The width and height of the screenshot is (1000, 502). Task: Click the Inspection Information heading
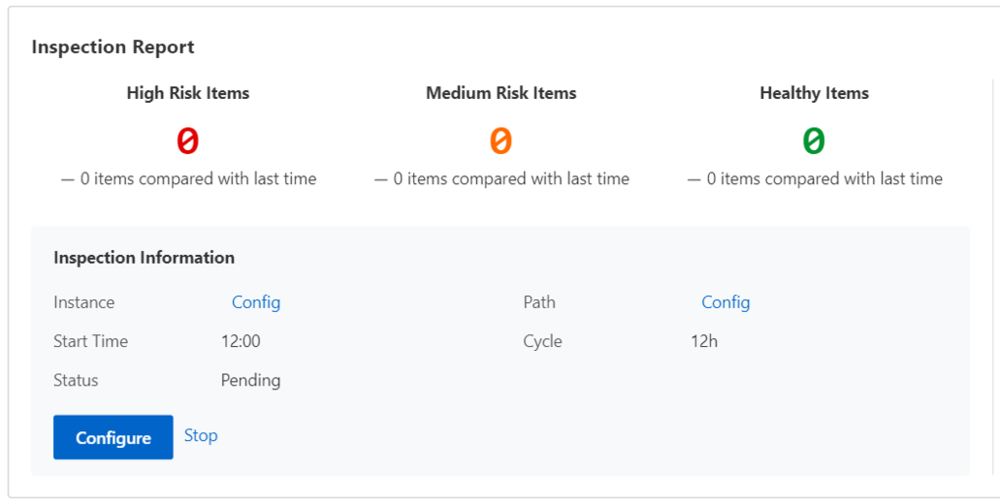(x=144, y=257)
